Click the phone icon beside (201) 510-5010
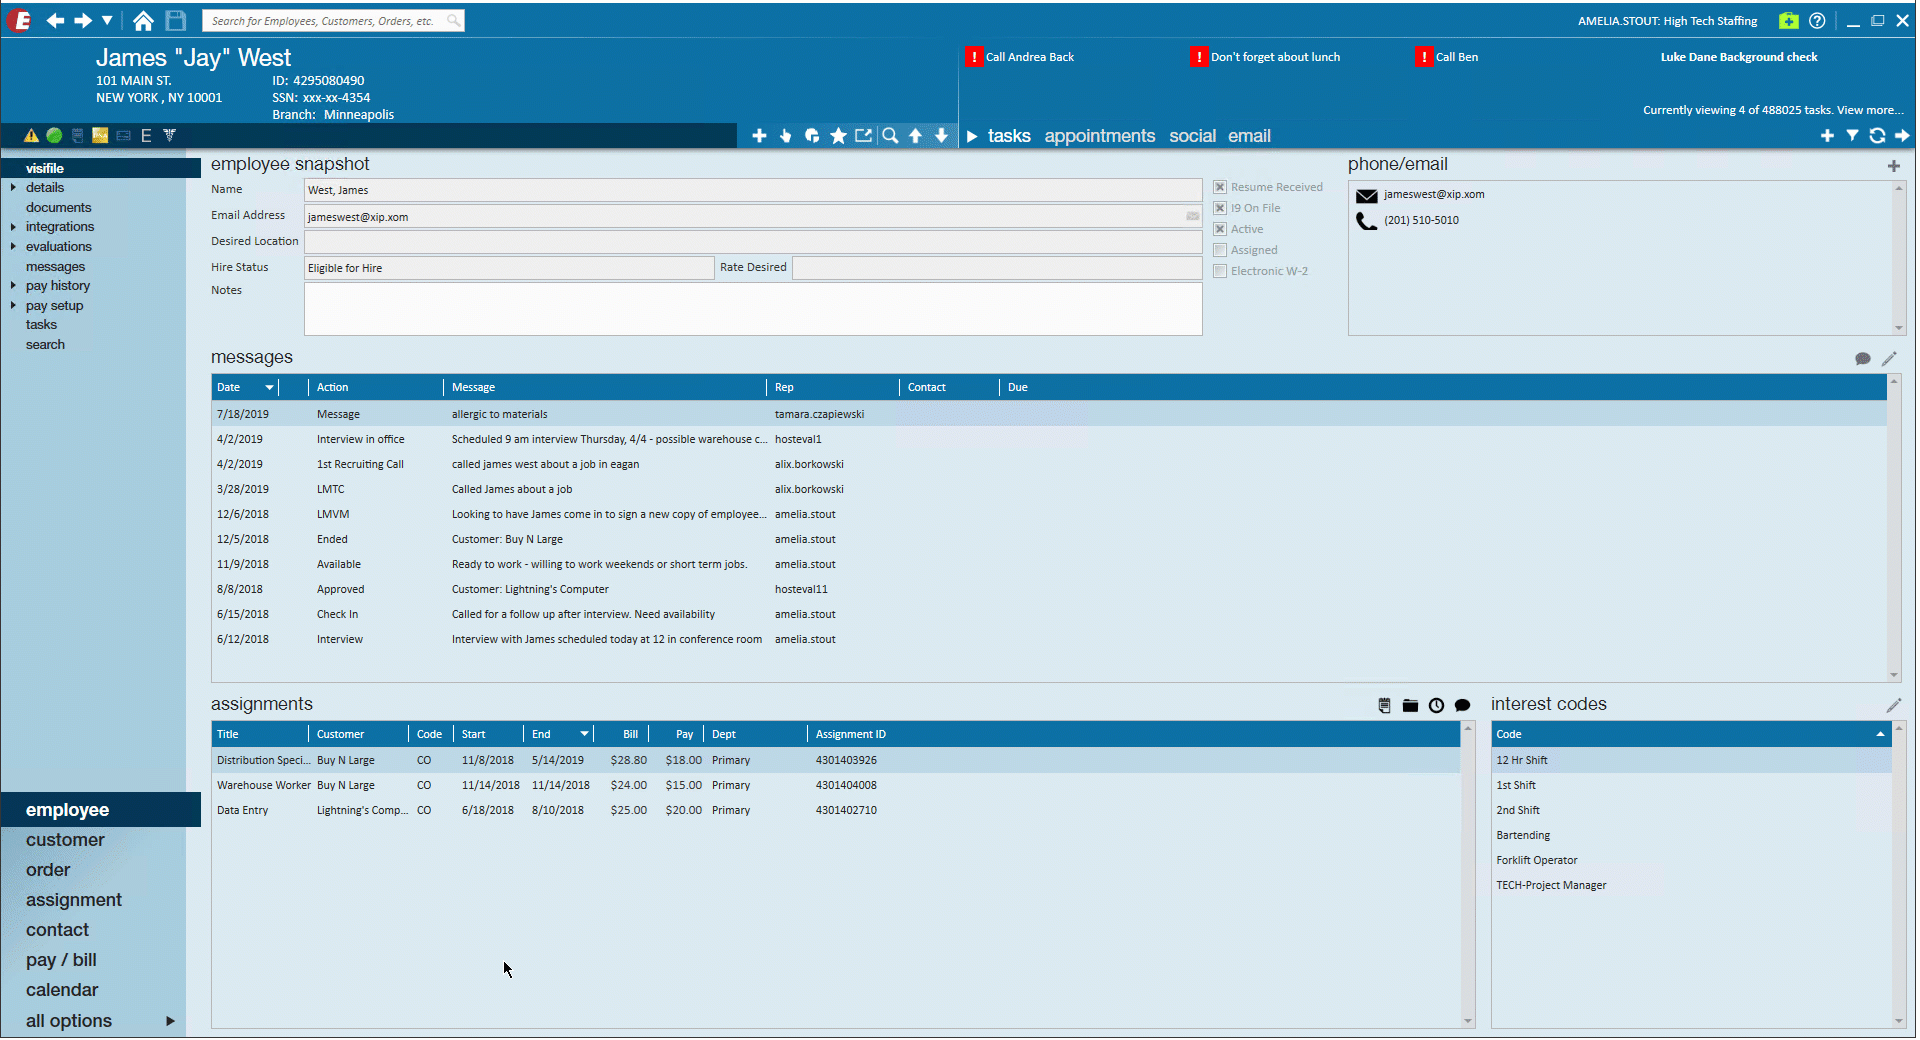The height and width of the screenshot is (1040, 1920). coord(1366,221)
